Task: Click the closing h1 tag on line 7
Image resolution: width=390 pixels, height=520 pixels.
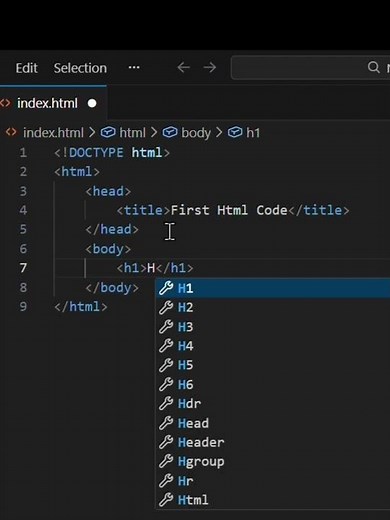Action: [175, 268]
